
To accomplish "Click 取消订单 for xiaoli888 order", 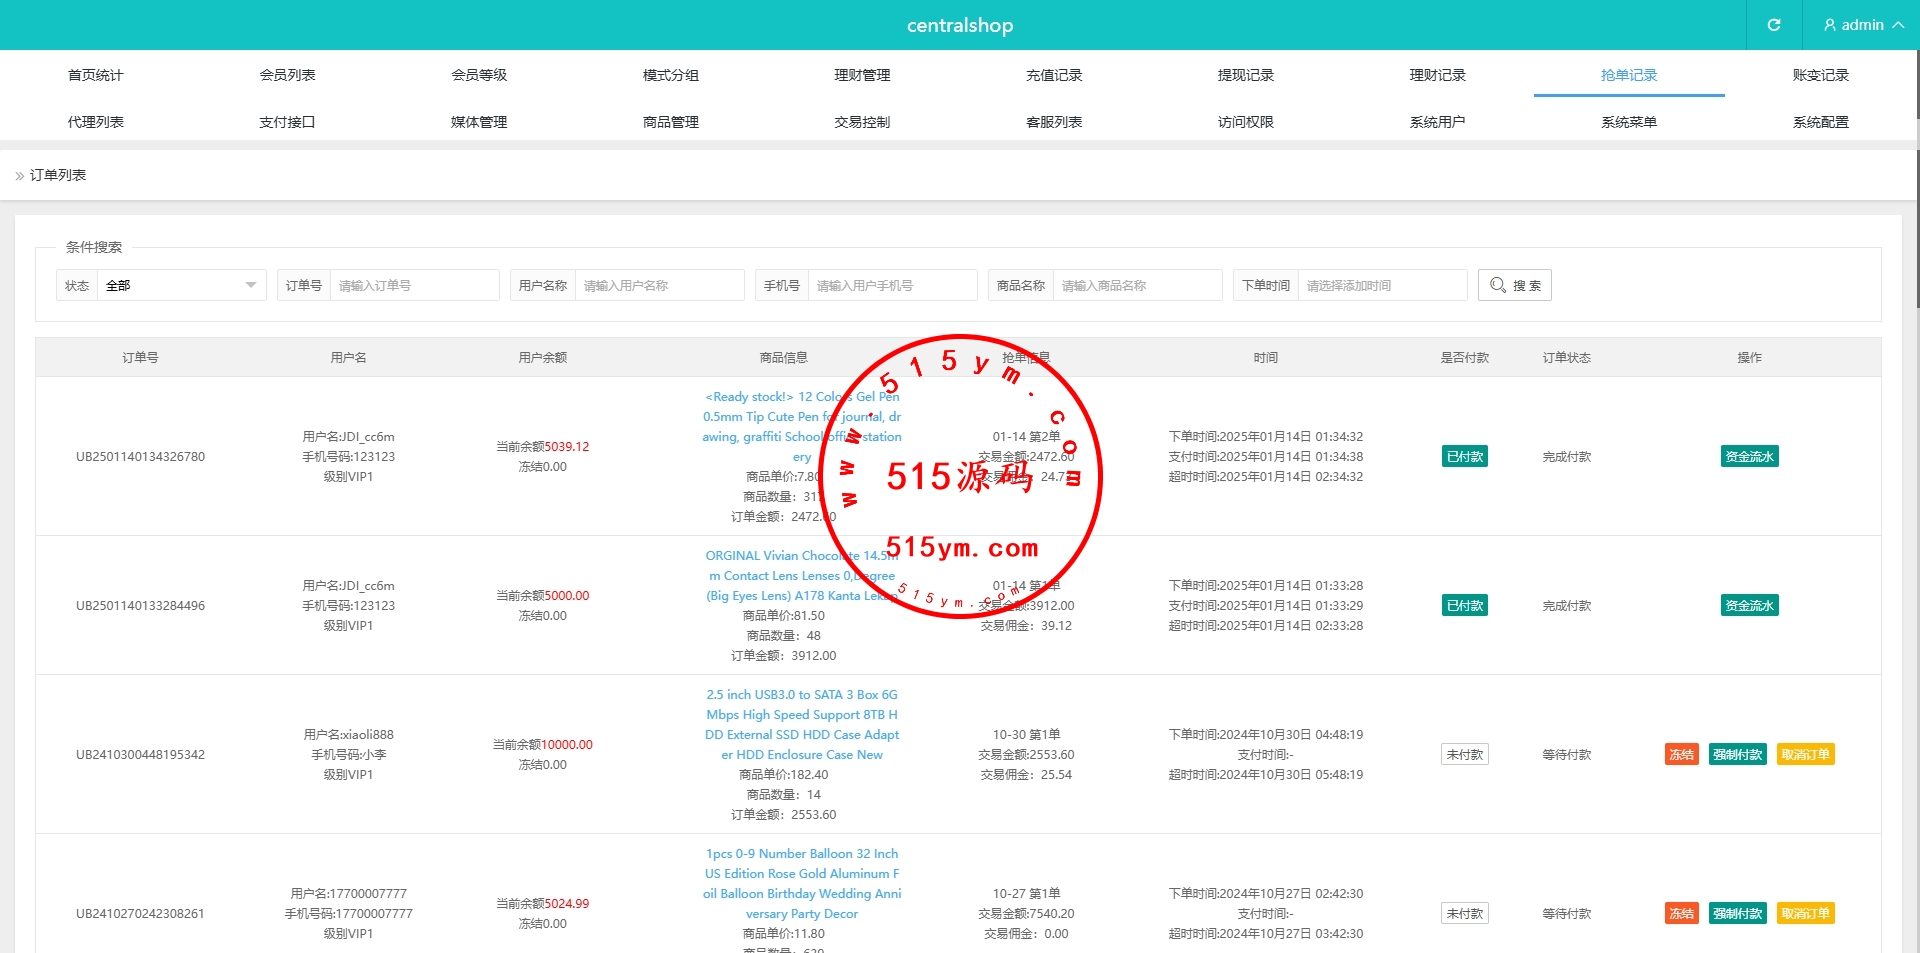I will pos(1805,755).
